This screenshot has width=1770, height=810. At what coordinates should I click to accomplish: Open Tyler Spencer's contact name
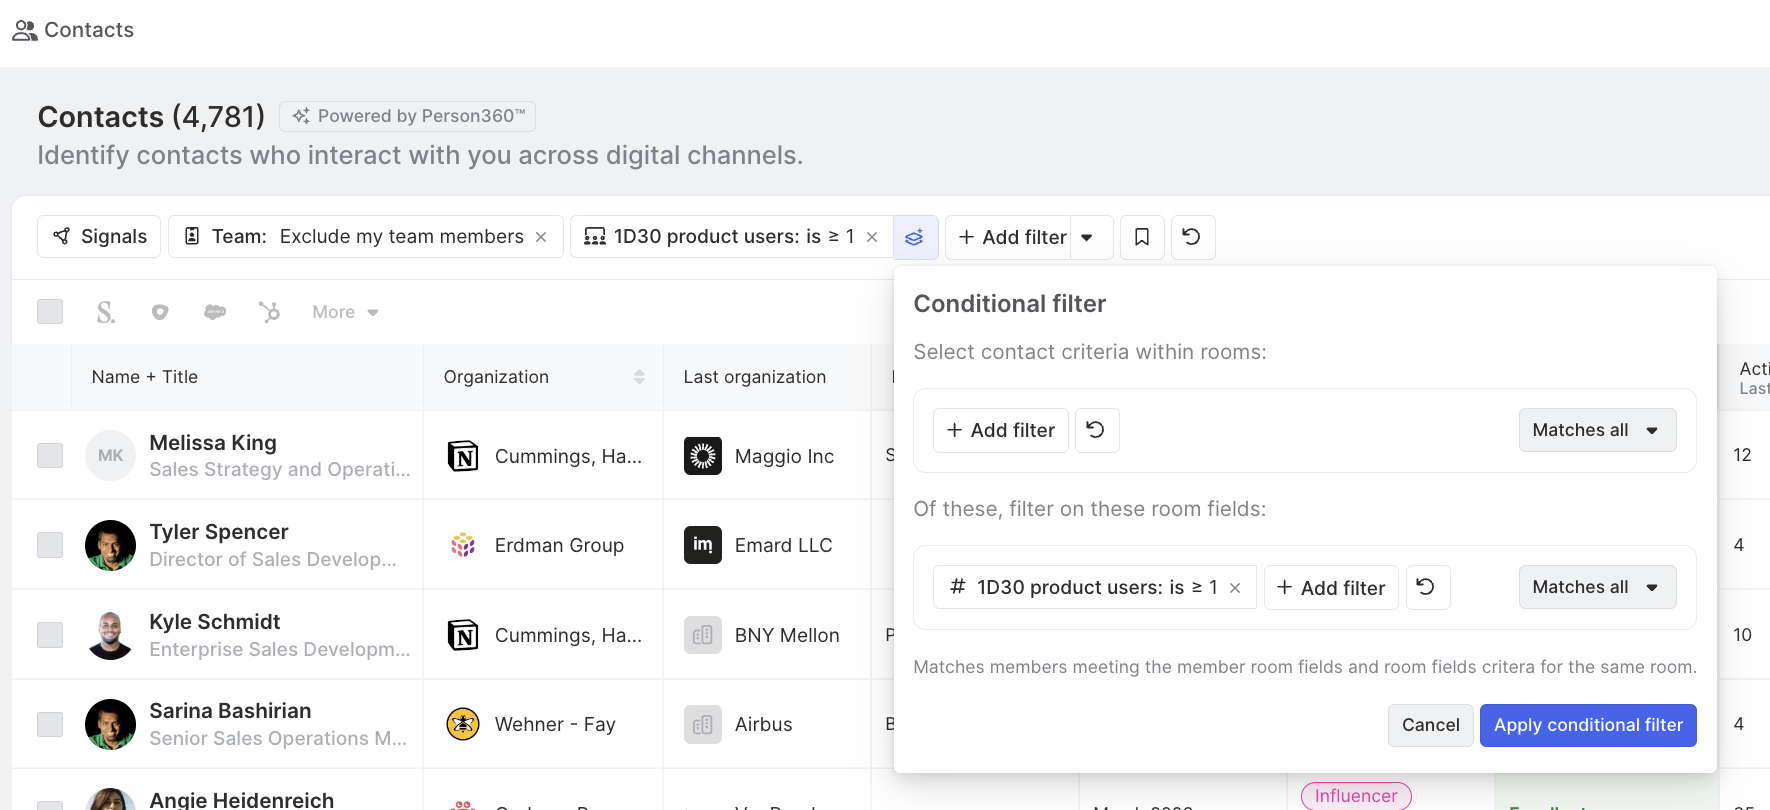point(219,532)
